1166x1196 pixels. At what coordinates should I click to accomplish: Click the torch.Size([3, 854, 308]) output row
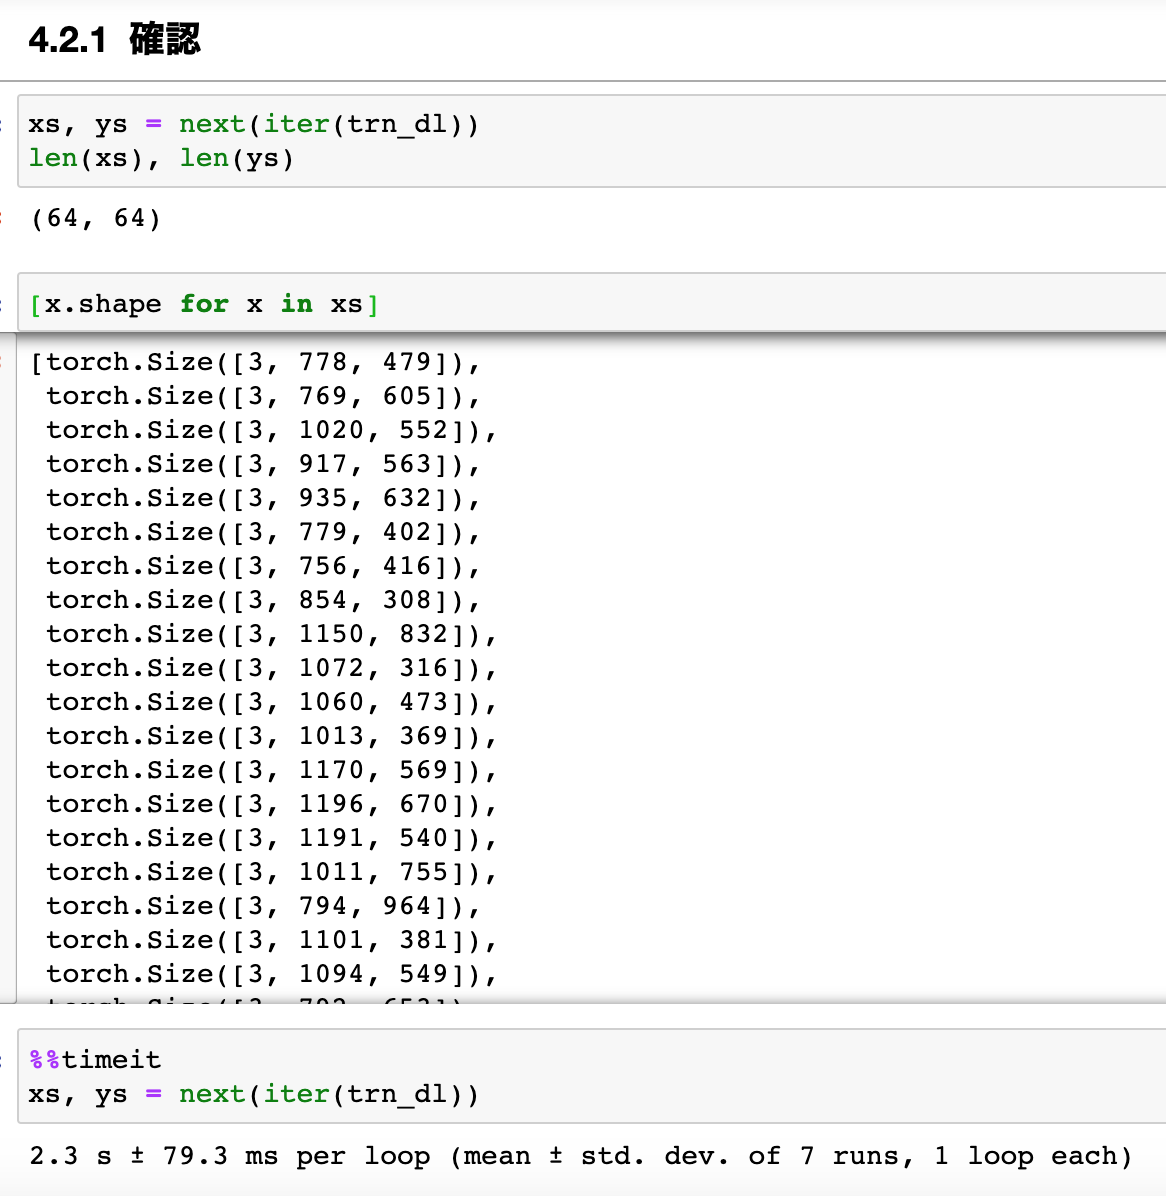coord(263,600)
